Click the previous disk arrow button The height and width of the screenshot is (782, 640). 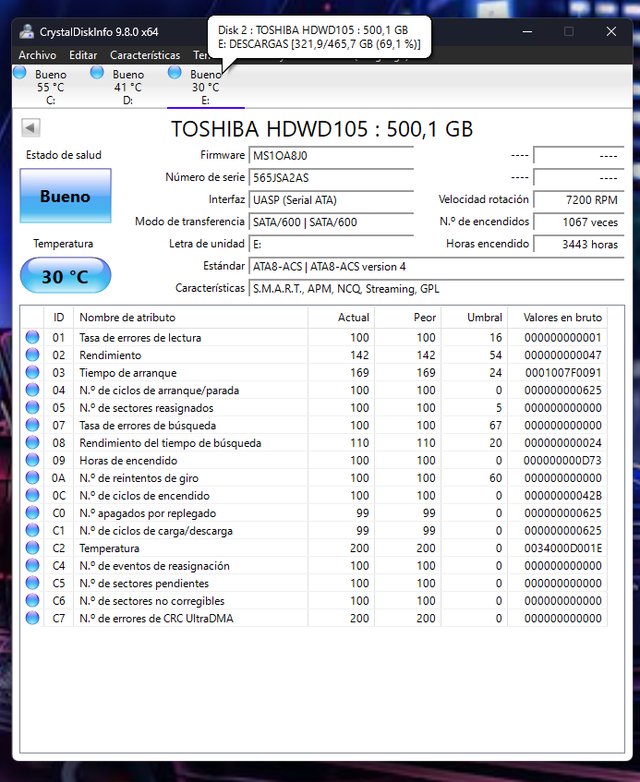coord(30,128)
